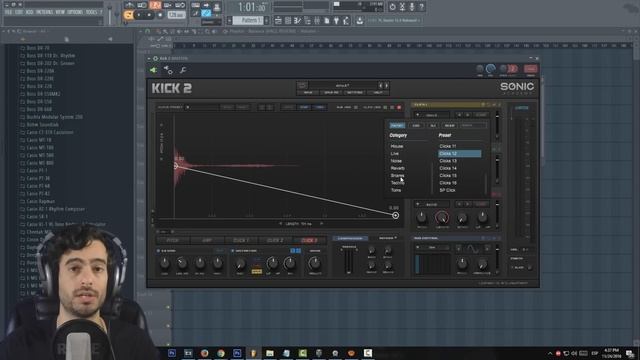Switch to the FACTORY tab in preset browser
Viewport: 640px width, 360px height.
coord(397,126)
